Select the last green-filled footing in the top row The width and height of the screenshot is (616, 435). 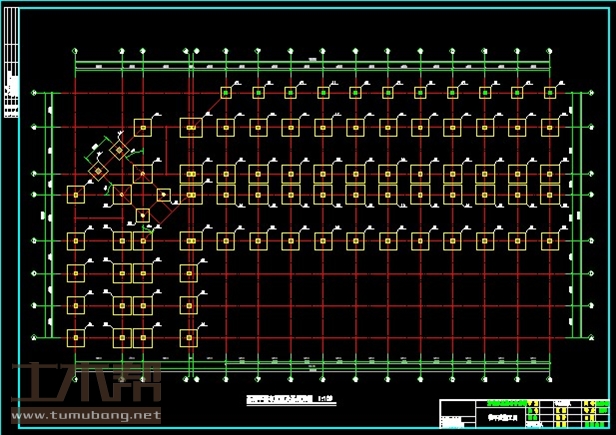pos(549,93)
